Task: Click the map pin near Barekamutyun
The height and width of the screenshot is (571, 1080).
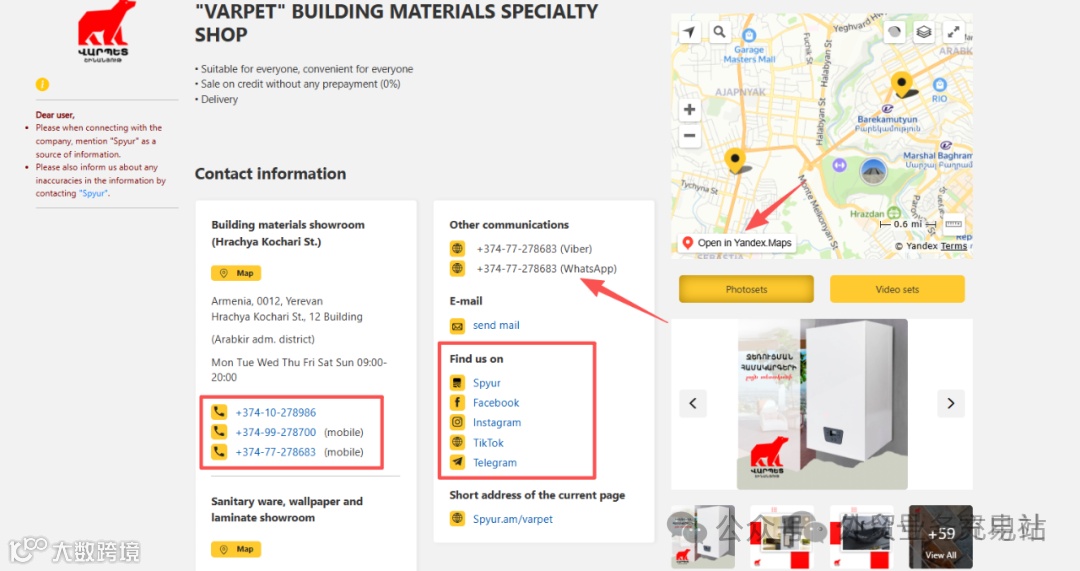Action: point(902,84)
